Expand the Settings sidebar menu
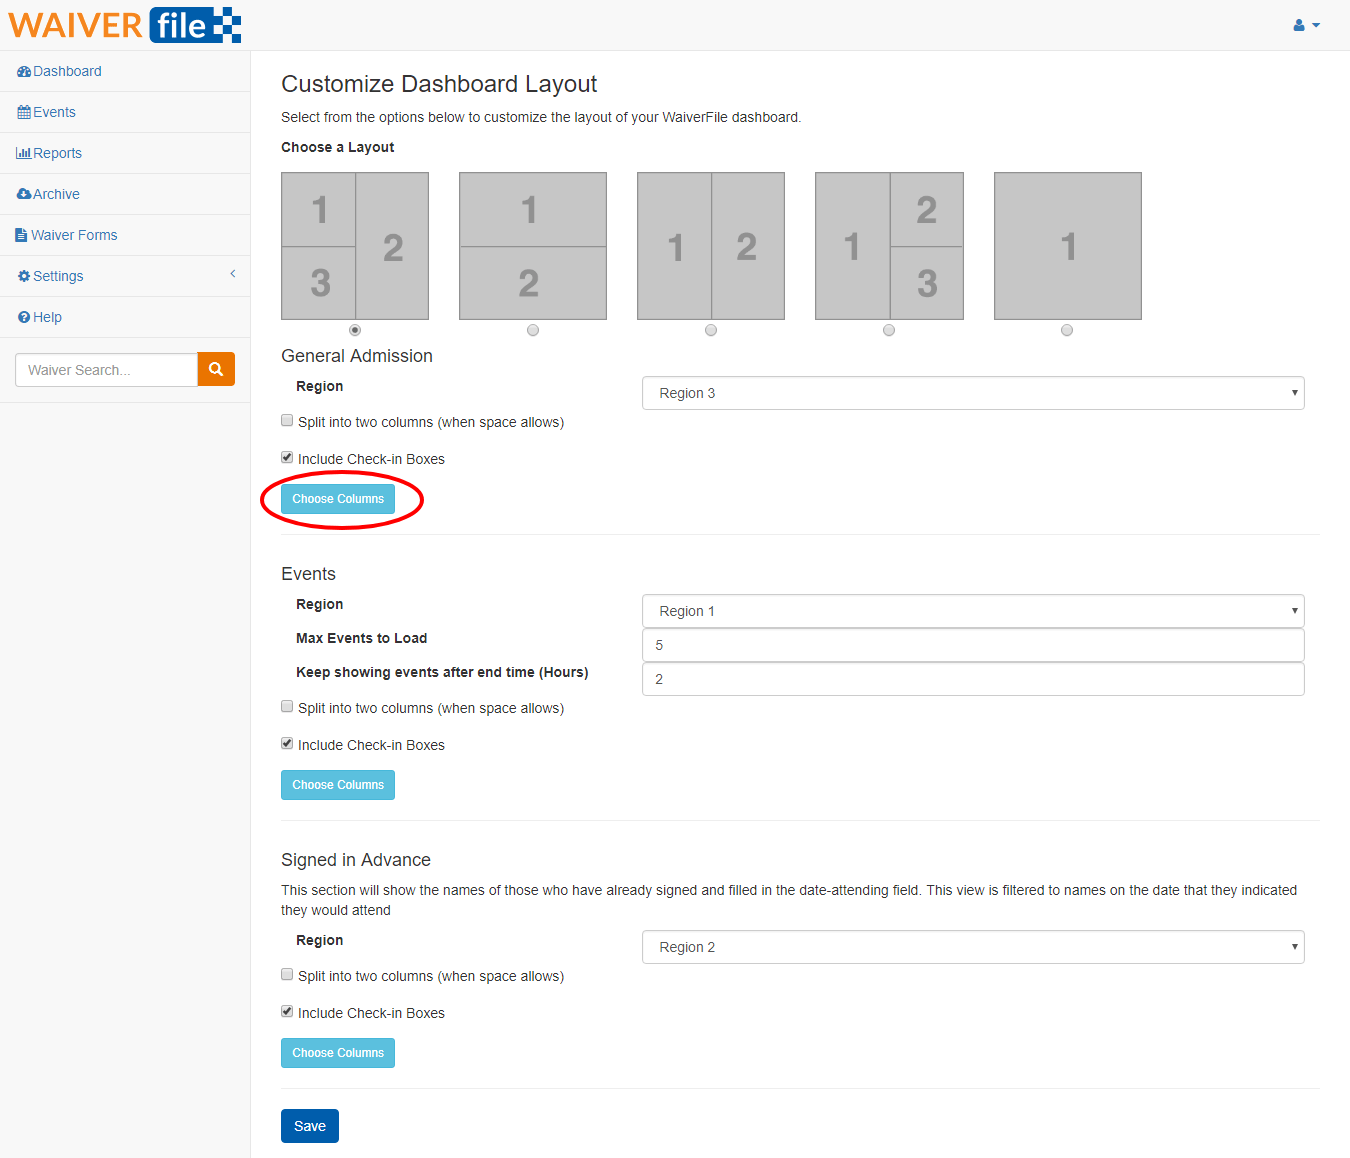The width and height of the screenshot is (1350, 1158). coord(125,276)
